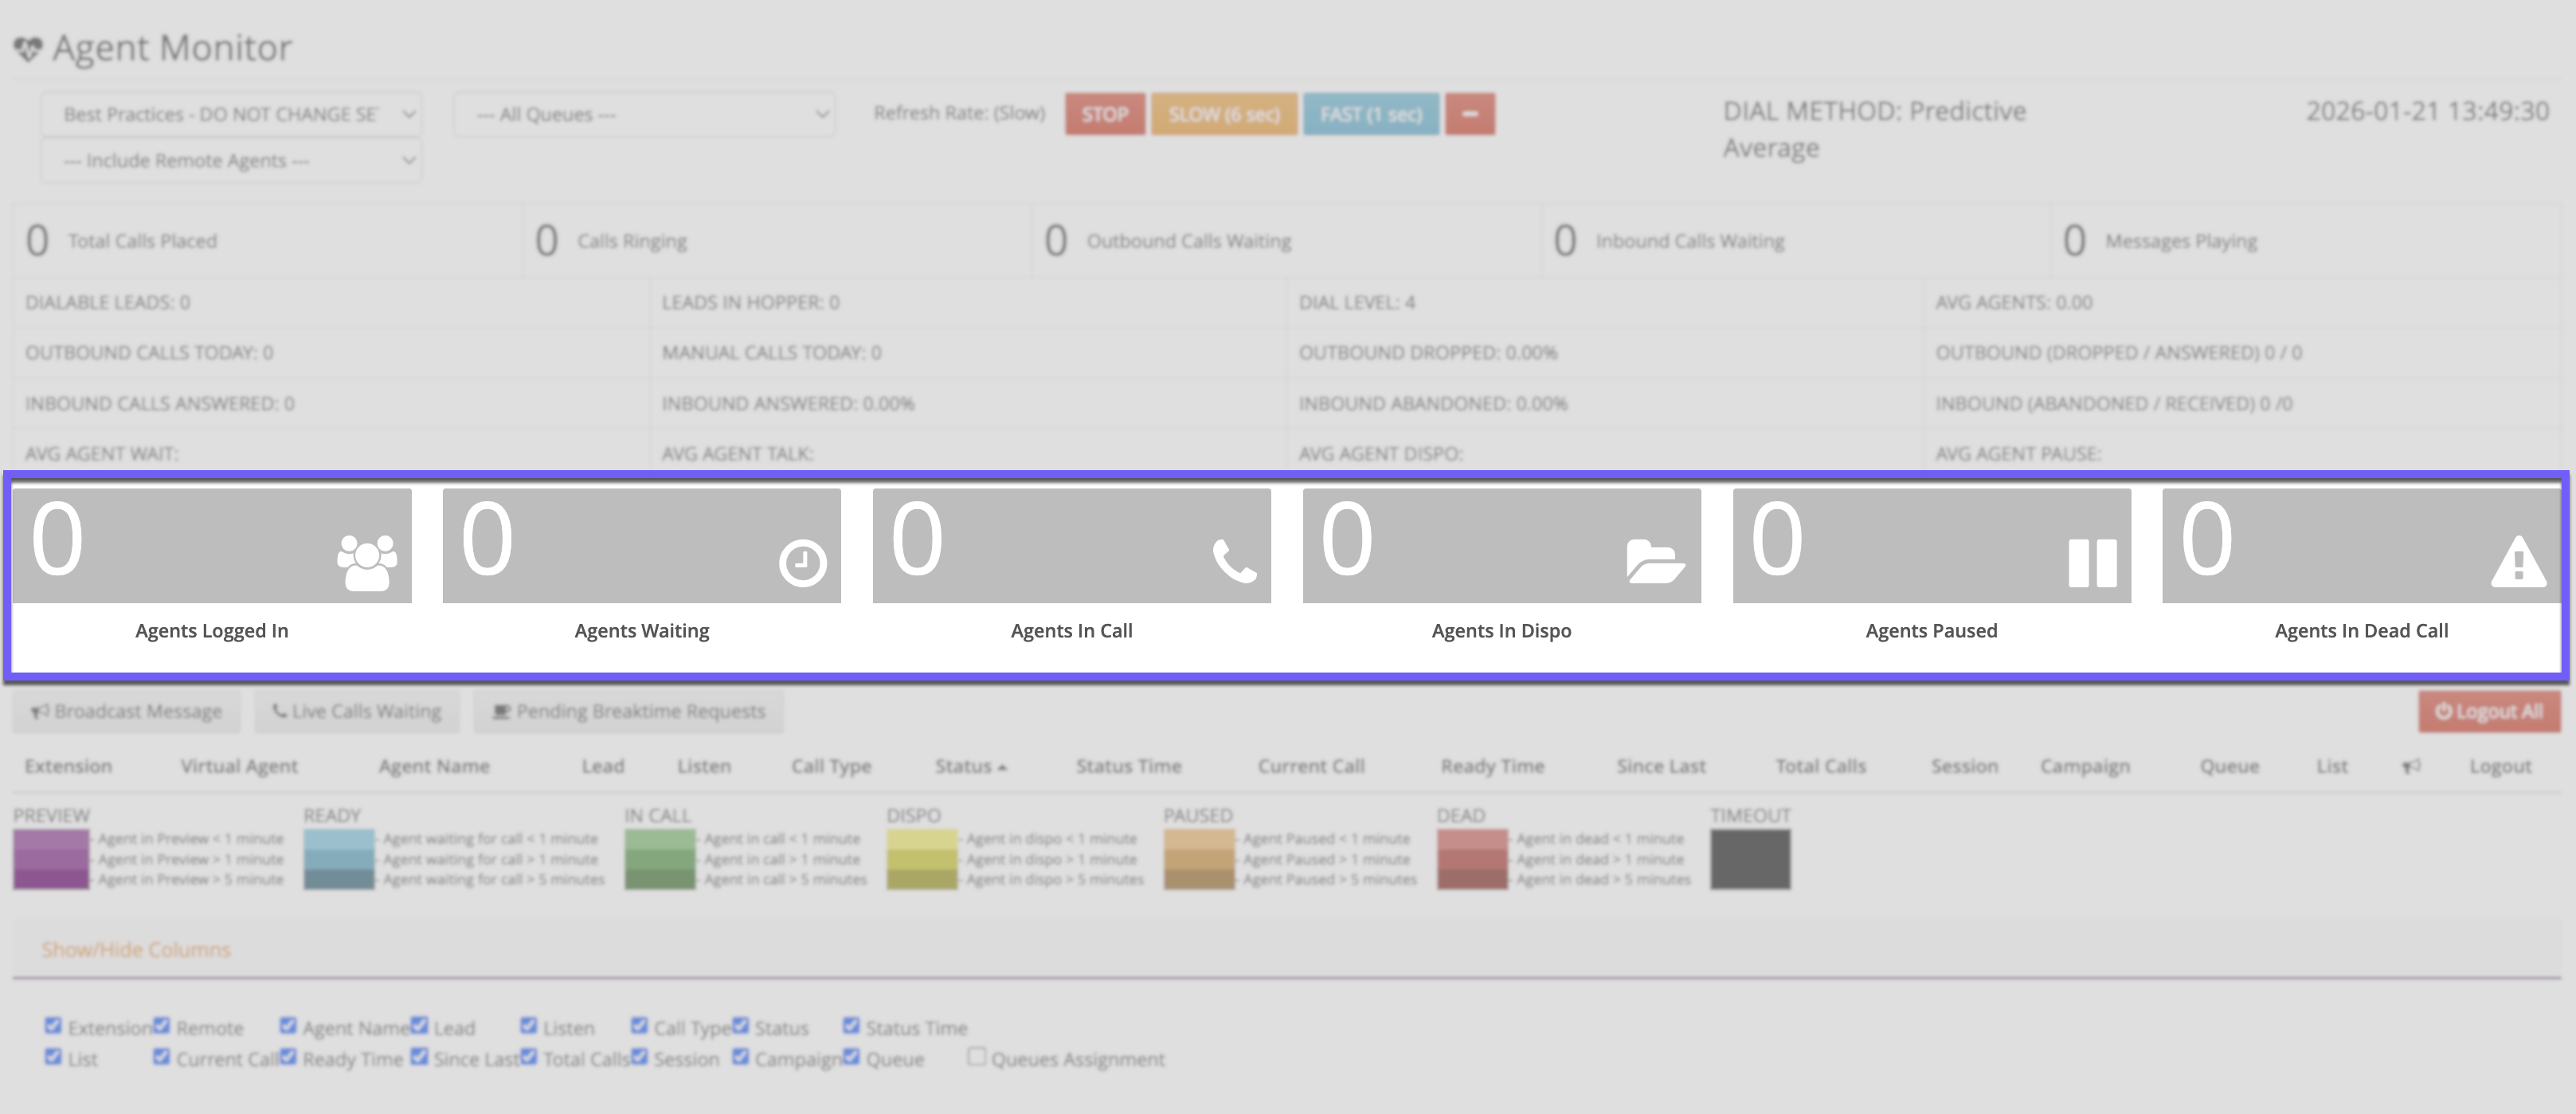2576x1114 pixels.
Task: Click the Agents Logged In group icon
Action: tap(367, 563)
